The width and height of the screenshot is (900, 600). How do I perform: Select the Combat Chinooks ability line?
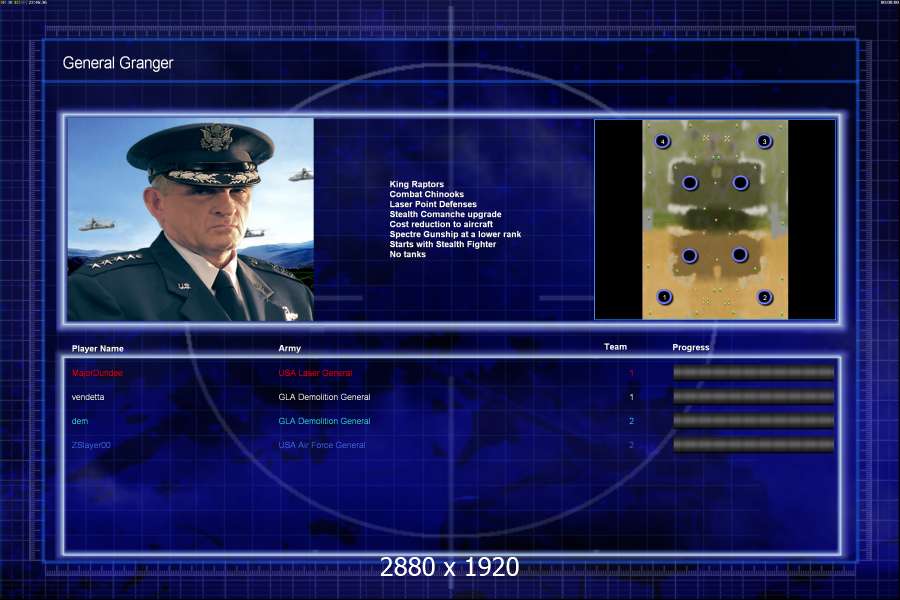coord(426,194)
